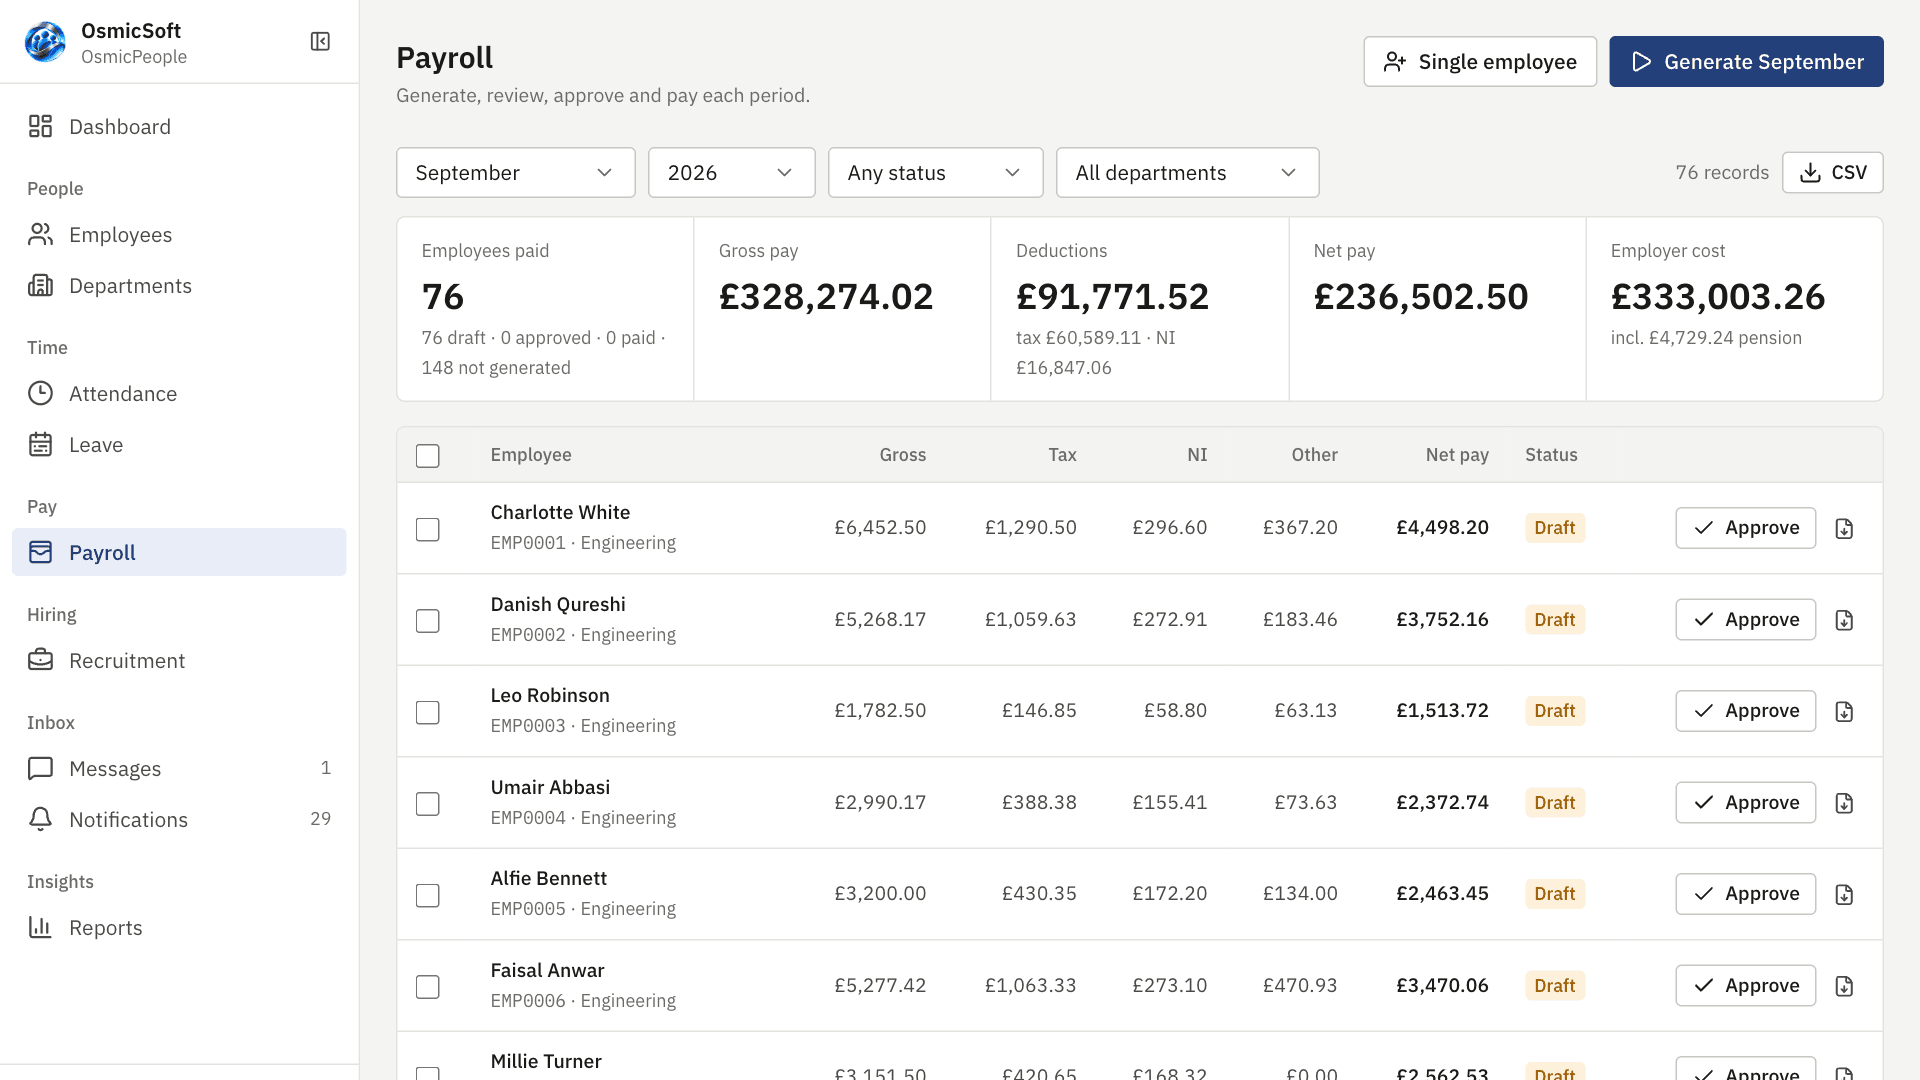
Task: Click net pay value £4,498.20
Action: click(x=1442, y=527)
